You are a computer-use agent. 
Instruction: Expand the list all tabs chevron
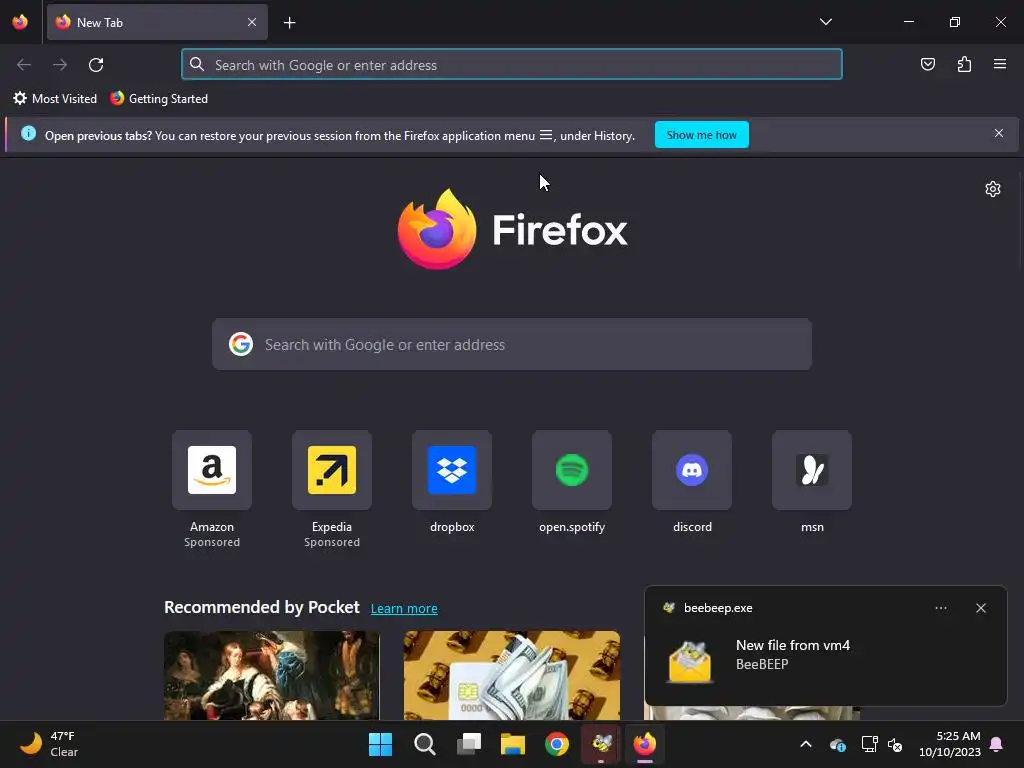[825, 22]
